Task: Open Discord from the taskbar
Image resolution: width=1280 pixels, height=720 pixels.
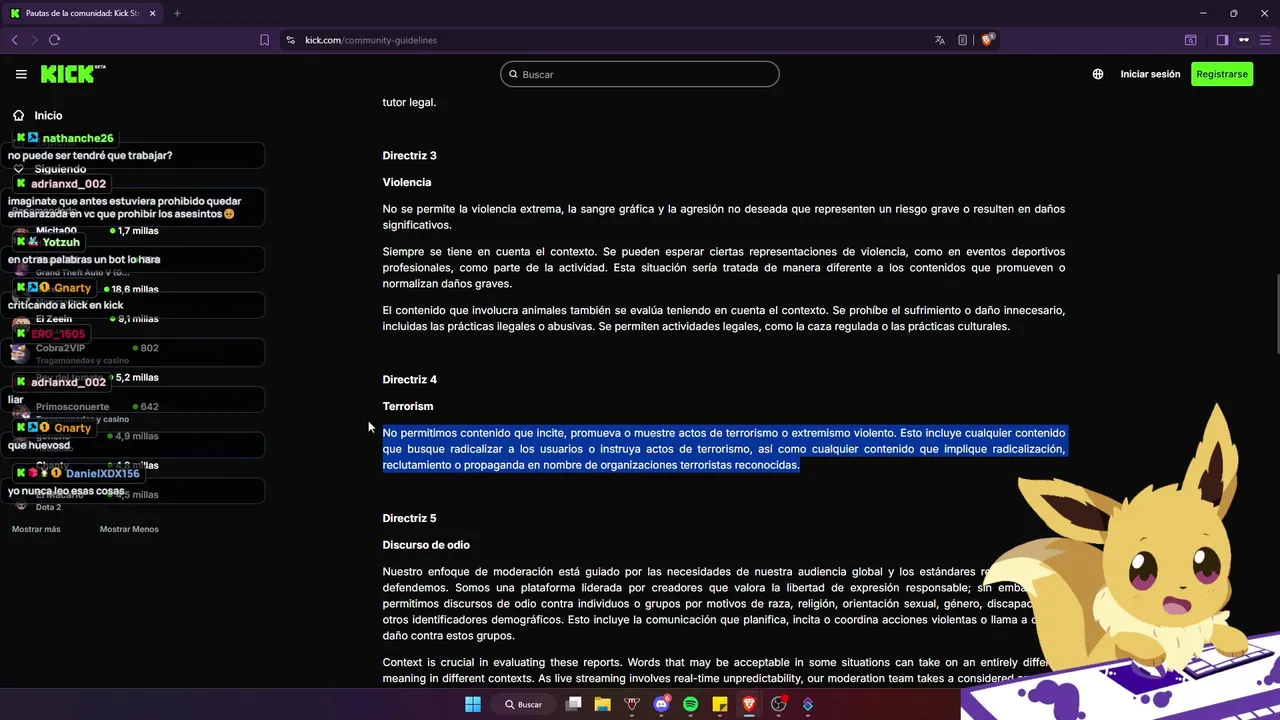Action: (x=661, y=704)
